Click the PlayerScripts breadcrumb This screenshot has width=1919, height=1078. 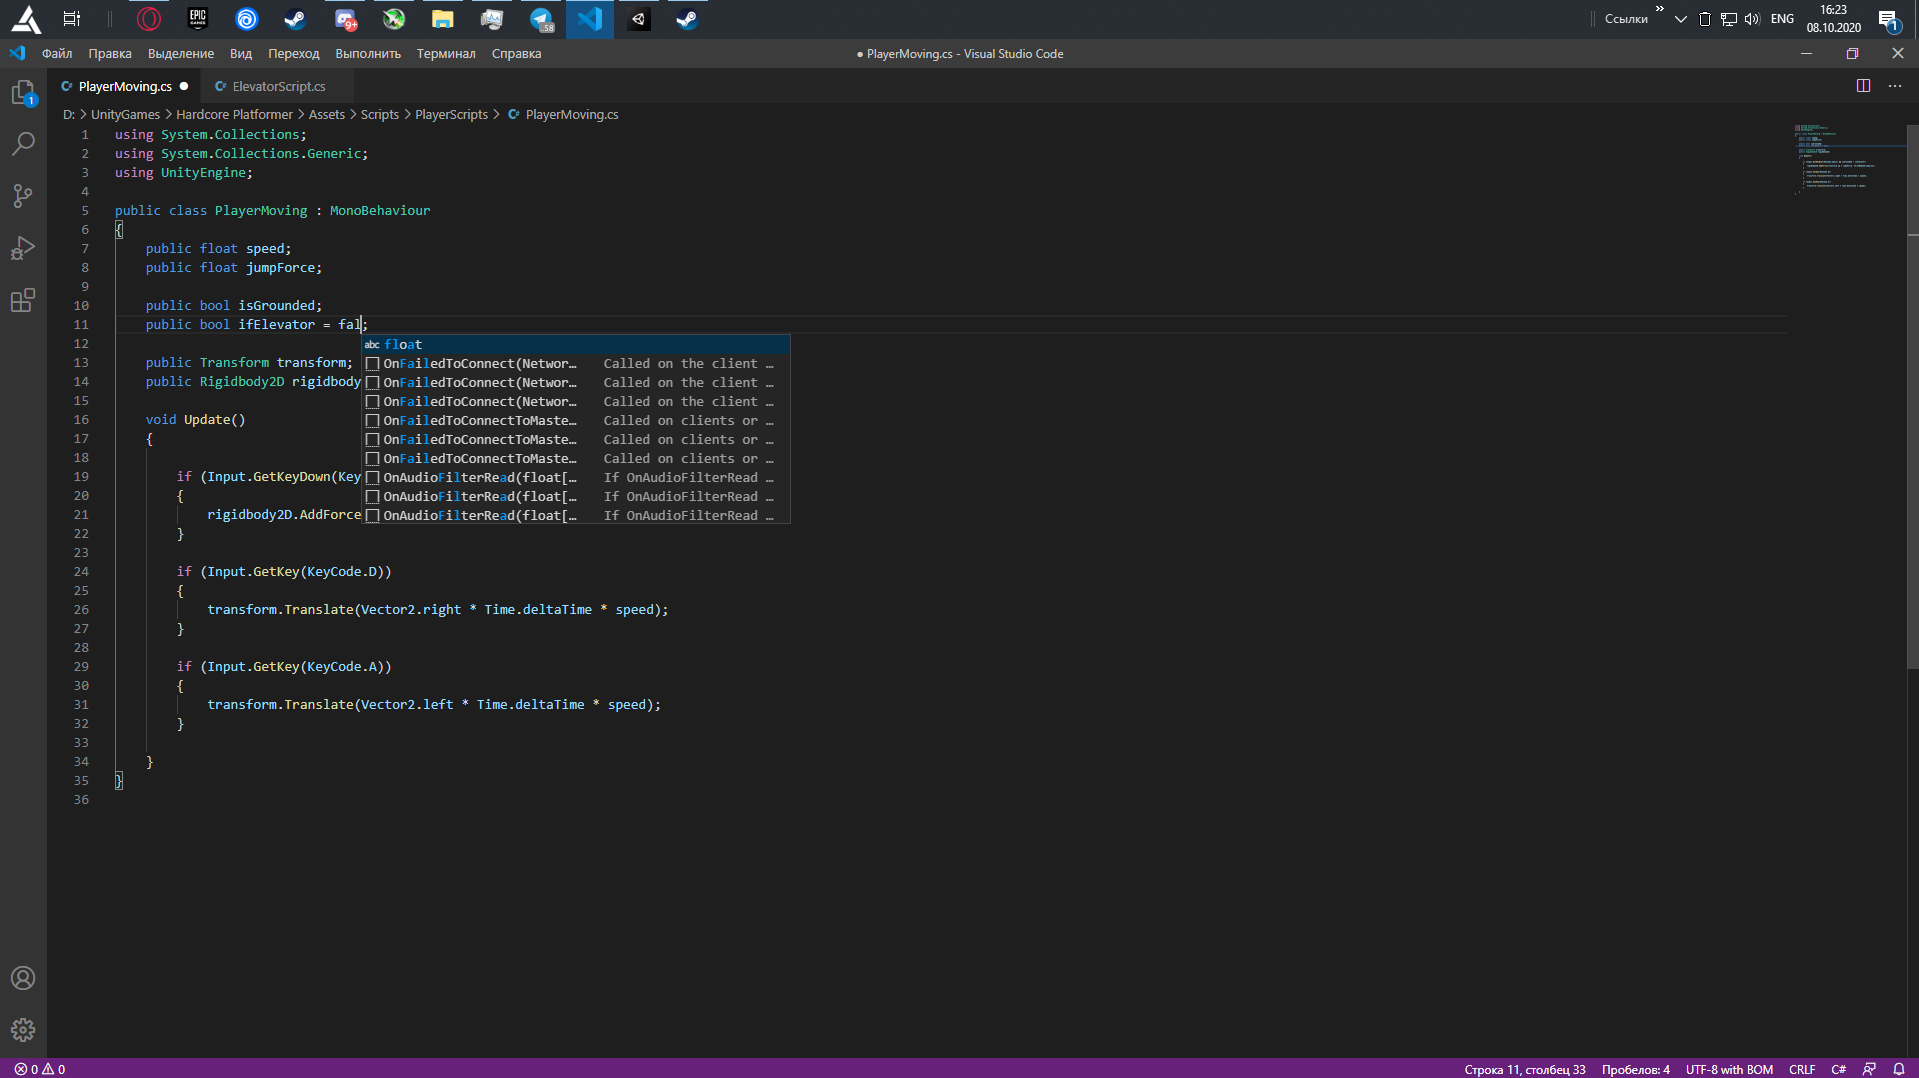tap(451, 115)
